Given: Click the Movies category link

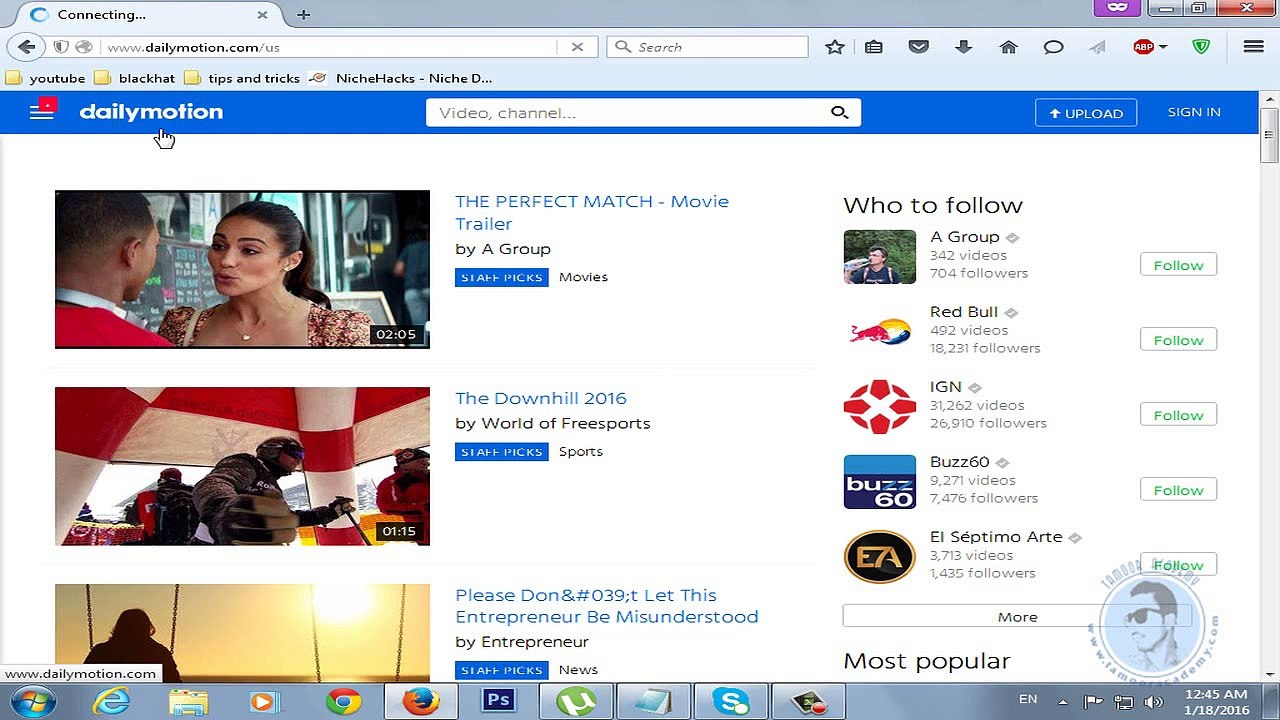Looking at the screenshot, I should coord(583,277).
